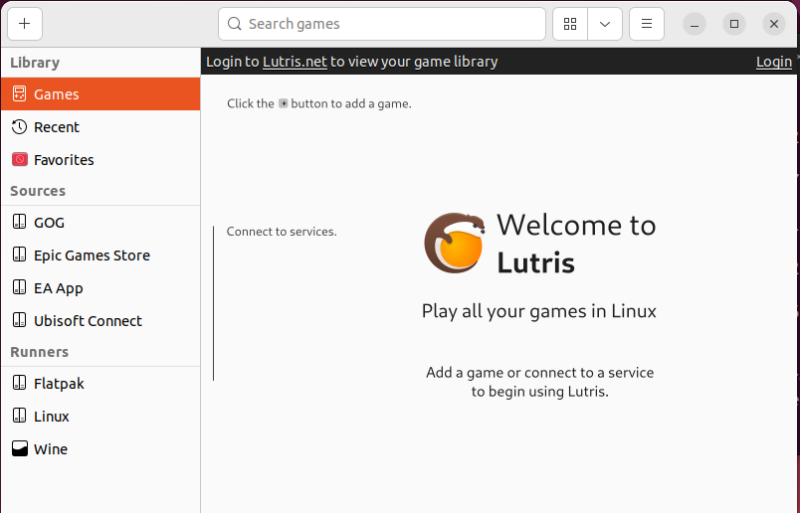The image size is (800, 513).
Task: Click the Flatpak runner icon
Action: coord(19,383)
